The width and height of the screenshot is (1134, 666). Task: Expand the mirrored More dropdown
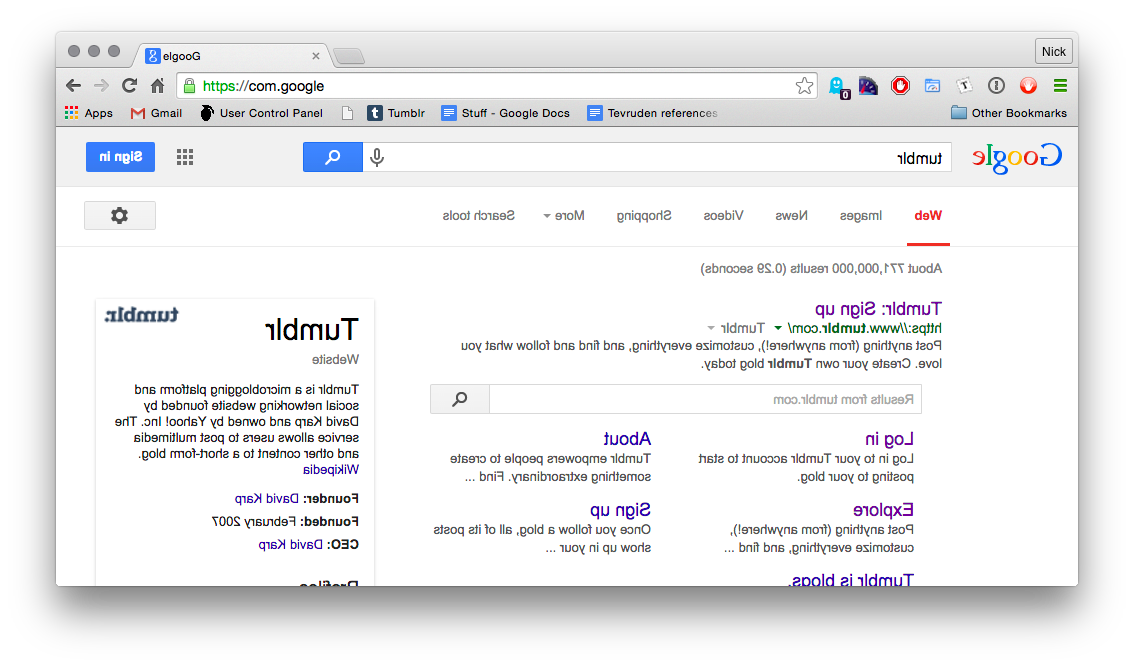click(563, 215)
